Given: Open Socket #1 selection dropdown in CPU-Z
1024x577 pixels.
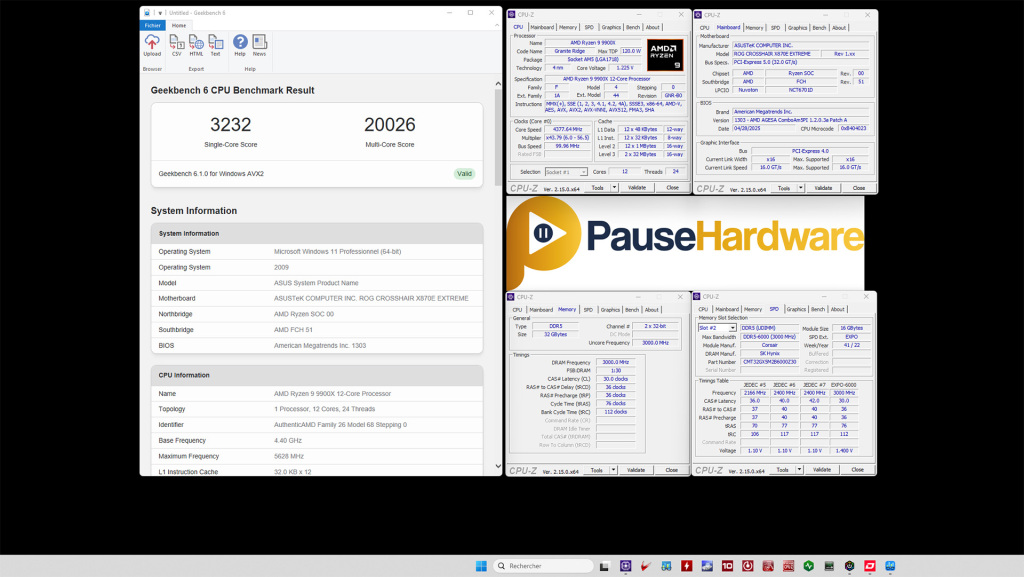Looking at the screenshot, I should point(566,172).
